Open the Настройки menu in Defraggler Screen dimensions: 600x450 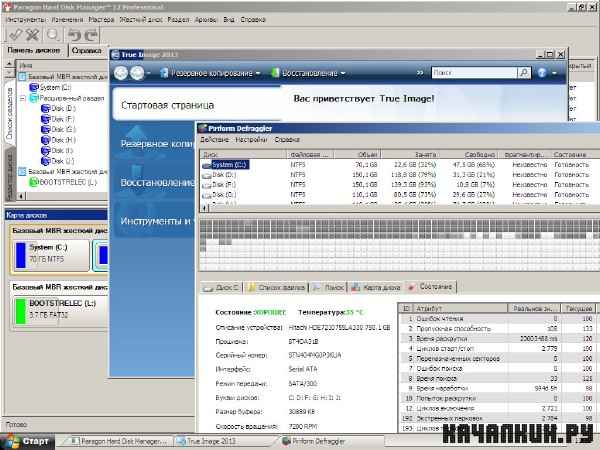coord(251,140)
